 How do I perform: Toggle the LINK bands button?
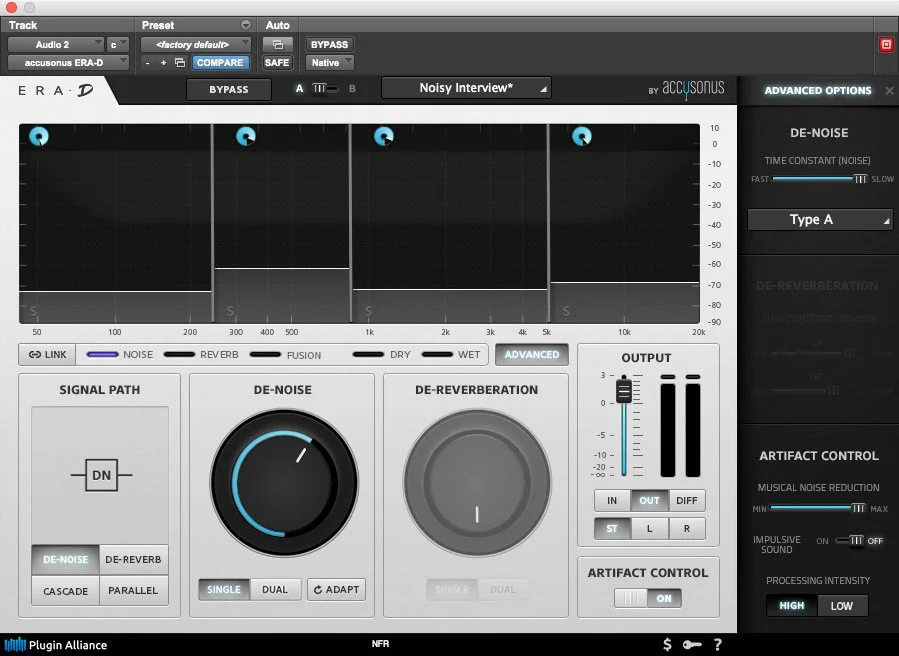click(47, 354)
